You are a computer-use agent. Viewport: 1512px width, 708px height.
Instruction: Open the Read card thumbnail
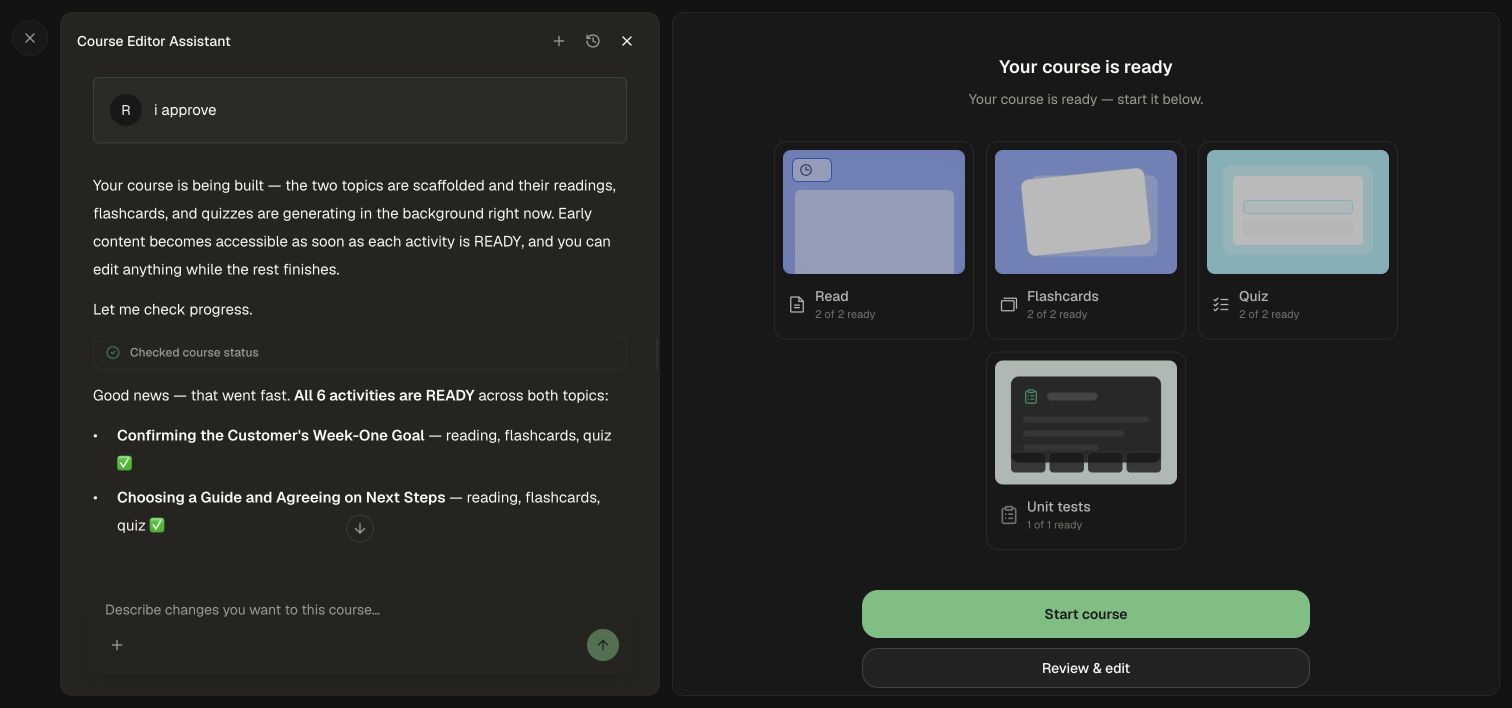[x=874, y=212]
